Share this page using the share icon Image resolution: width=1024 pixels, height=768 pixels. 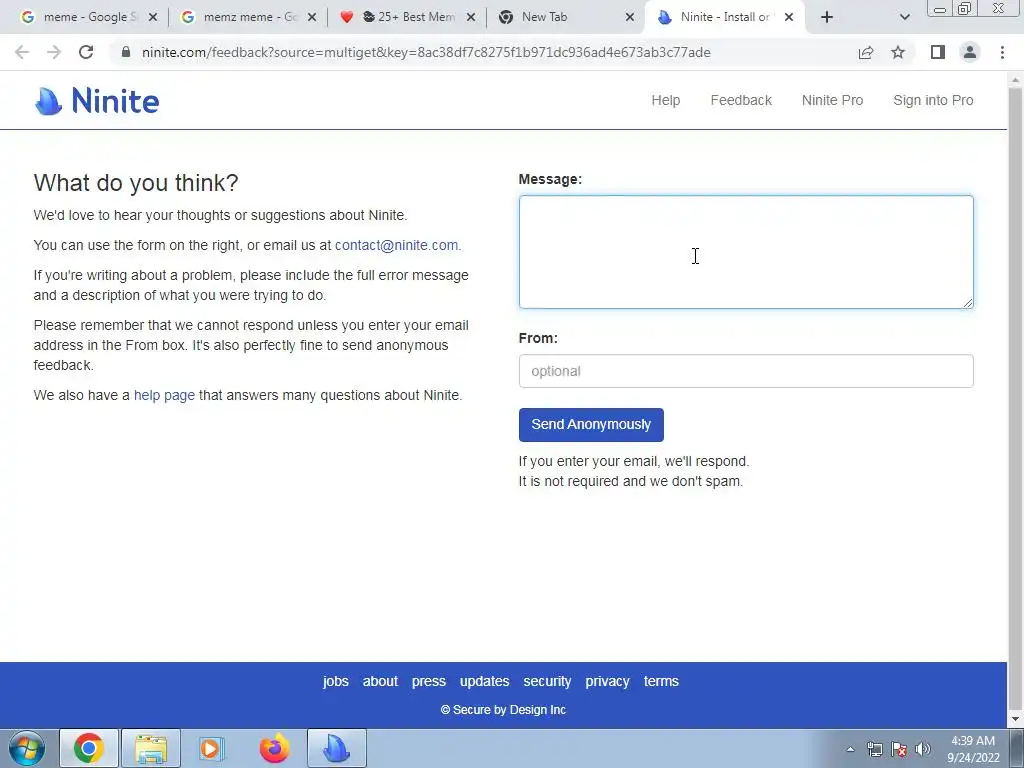click(866, 52)
